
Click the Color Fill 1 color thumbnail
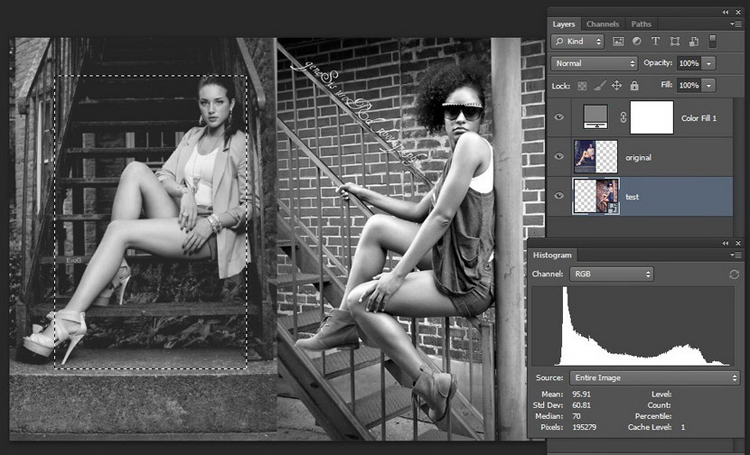point(596,117)
